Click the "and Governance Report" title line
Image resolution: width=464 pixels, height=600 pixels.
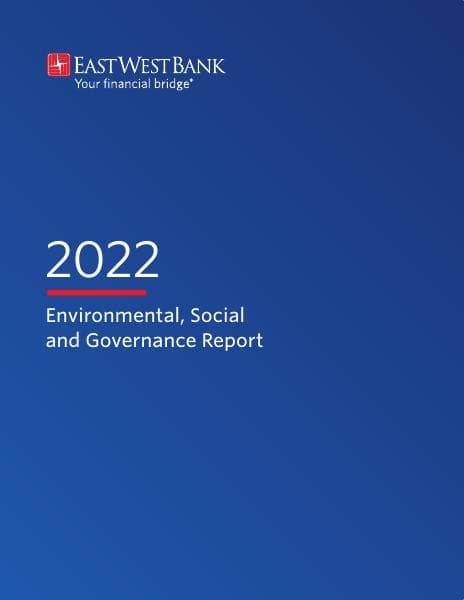click(x=155, y=341)
